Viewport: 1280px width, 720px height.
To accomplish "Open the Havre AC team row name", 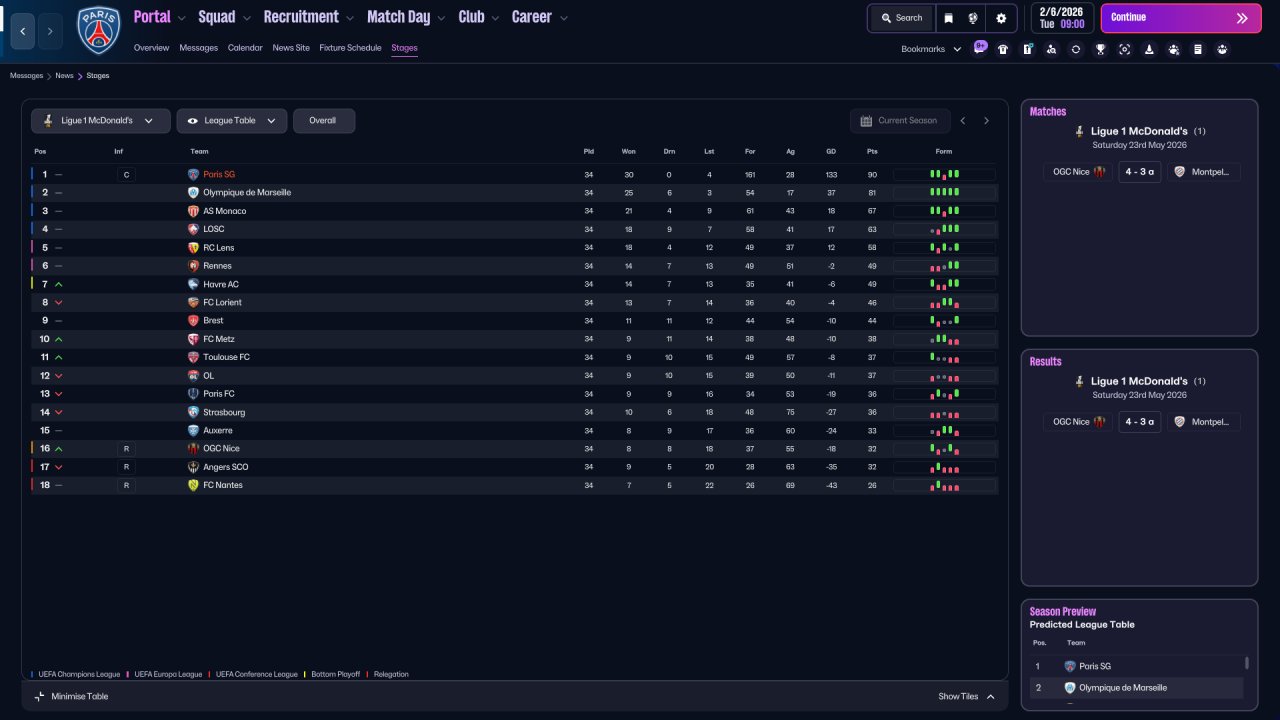I will point(221,284).
